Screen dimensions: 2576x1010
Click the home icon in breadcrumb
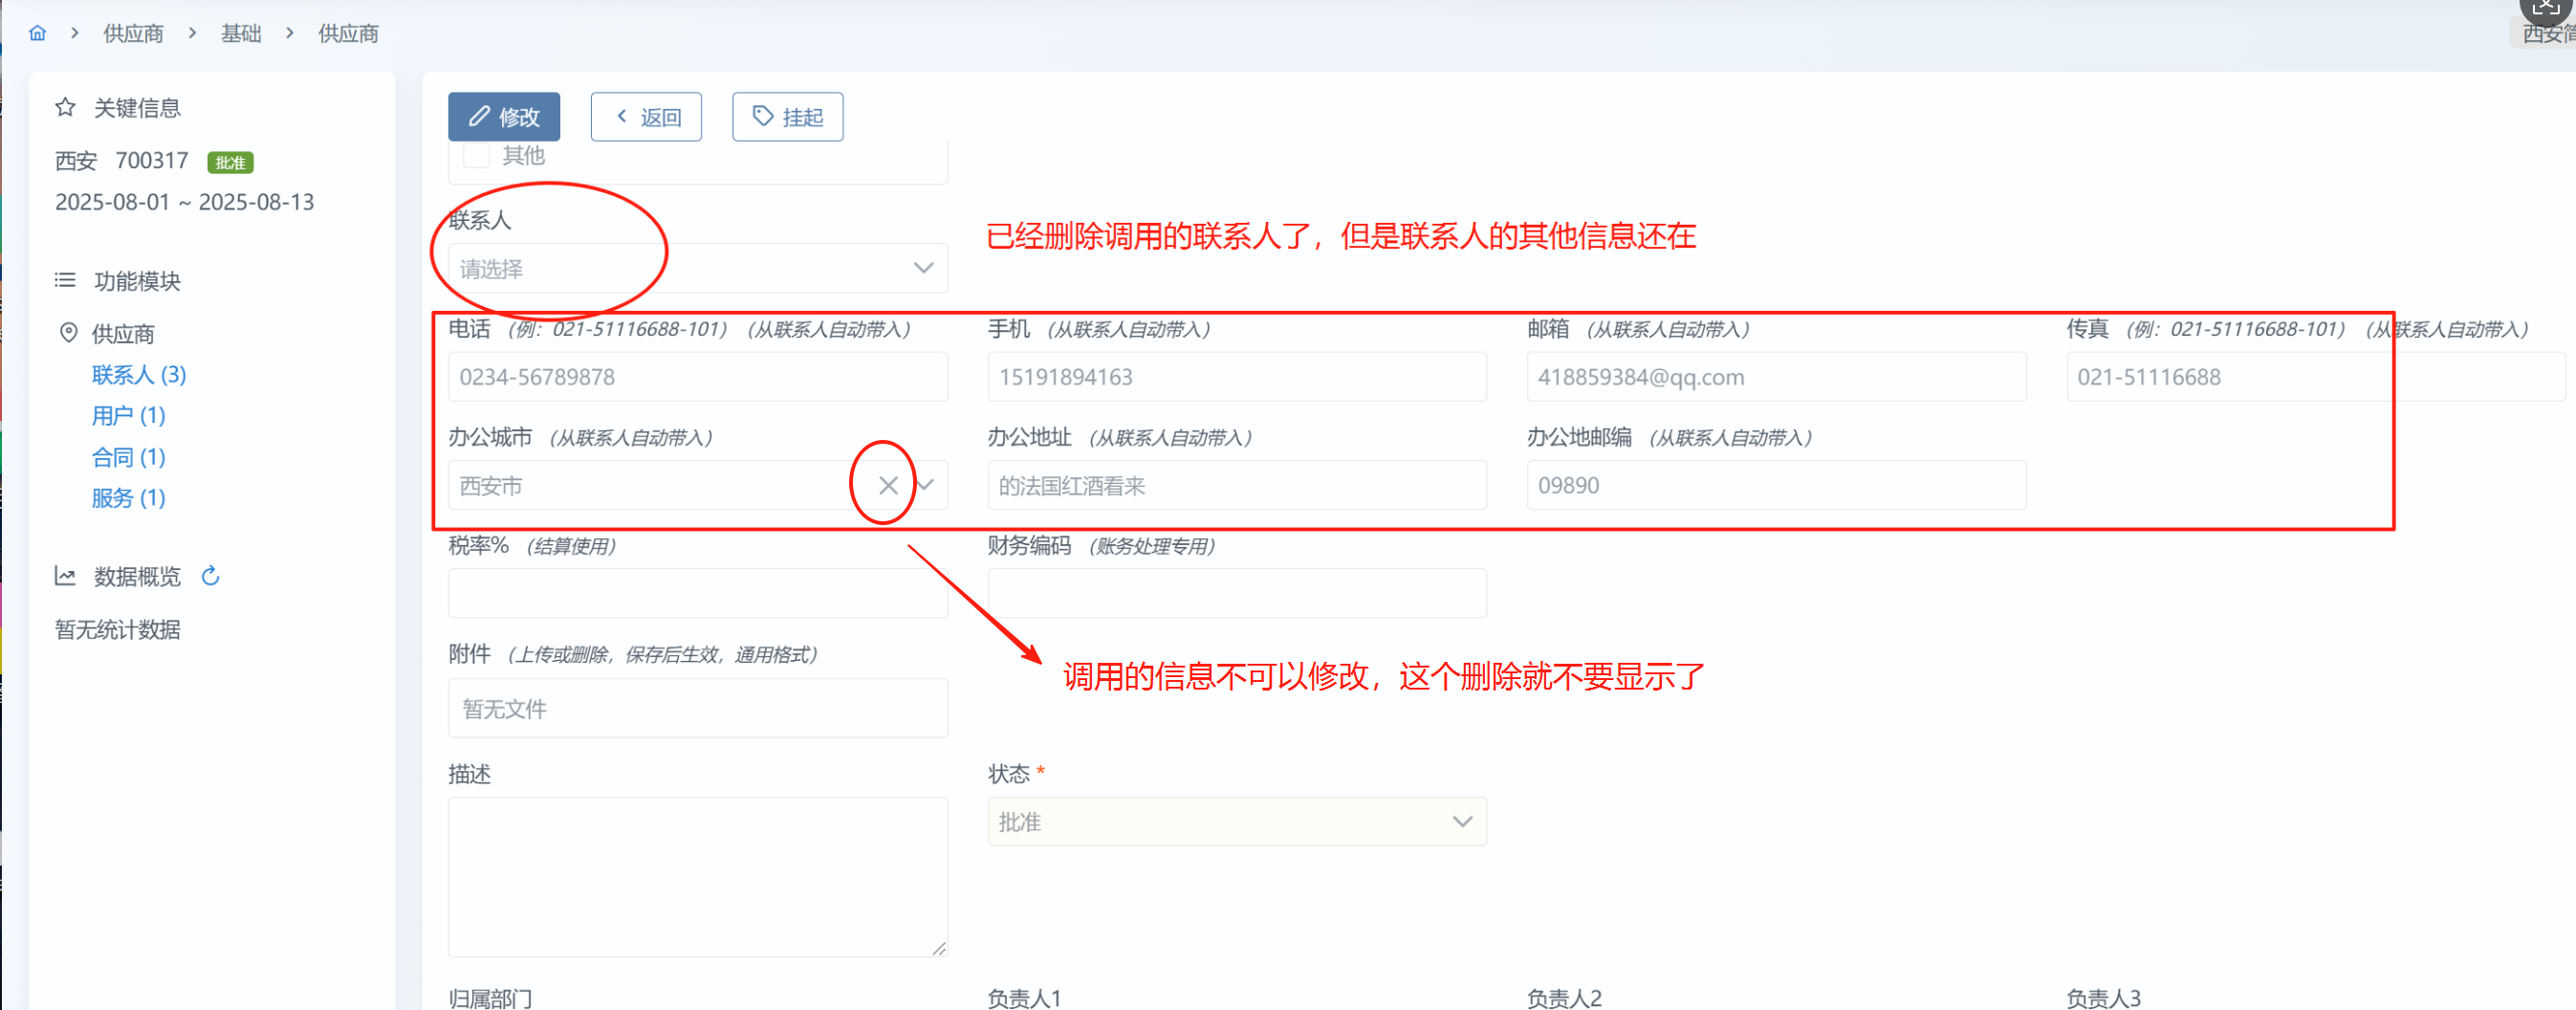(38, 33)
